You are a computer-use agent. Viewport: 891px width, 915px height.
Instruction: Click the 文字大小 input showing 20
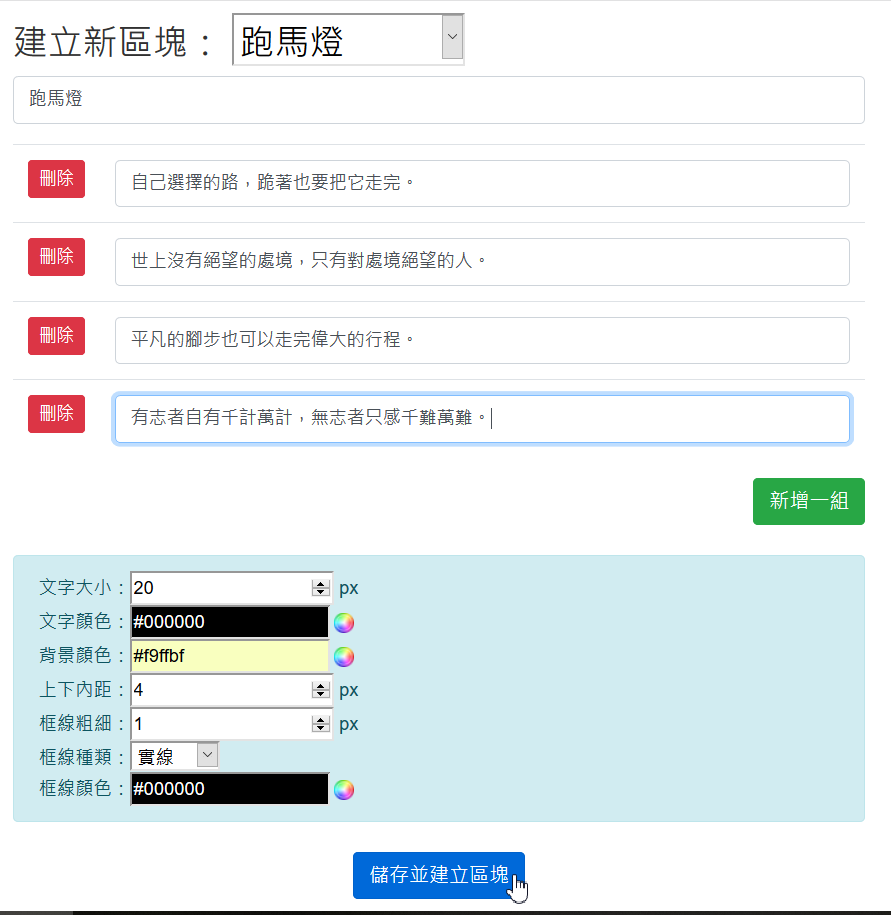(220, 588)
